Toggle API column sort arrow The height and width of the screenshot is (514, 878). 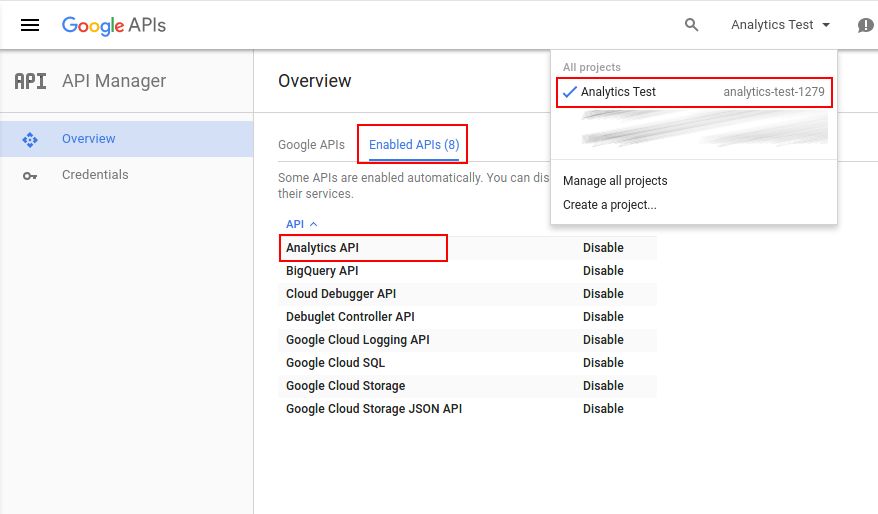click(x=314, y=224)
